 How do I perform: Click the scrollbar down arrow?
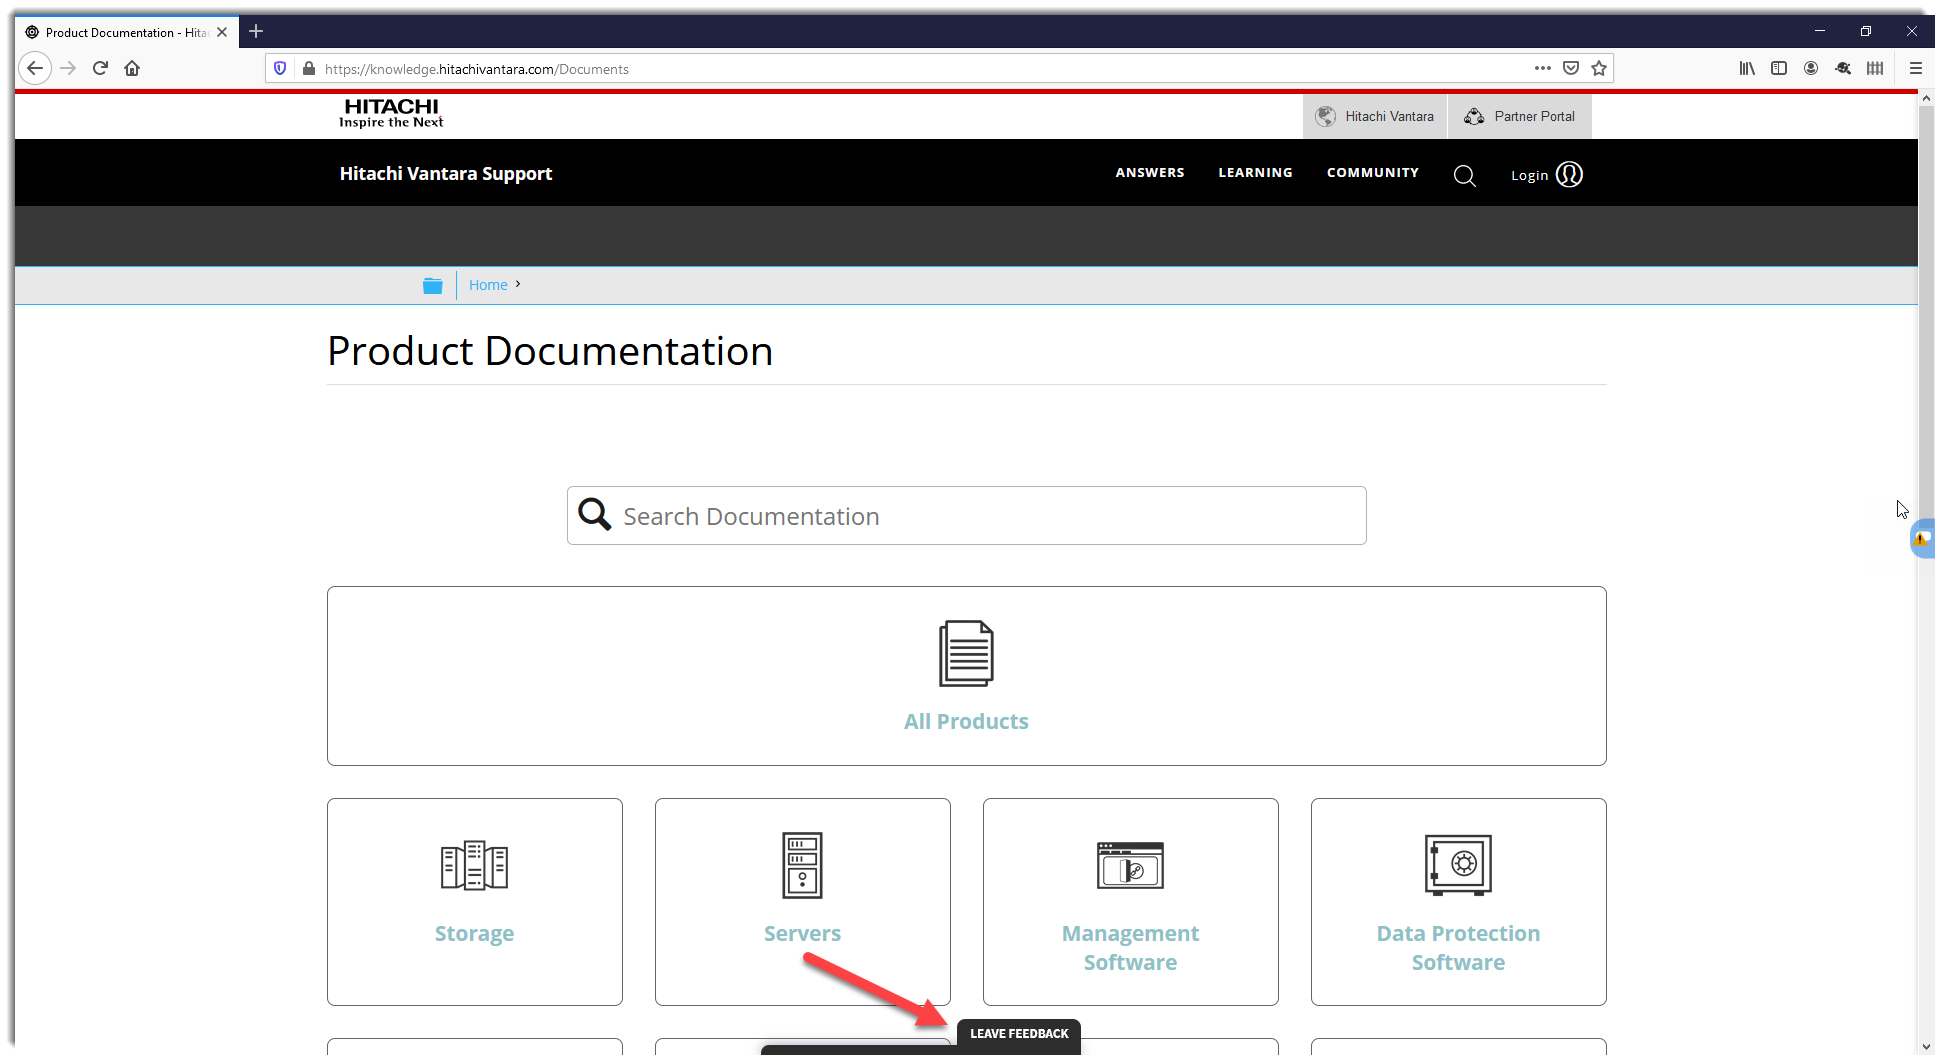pyautogui.click(x=1926, y=1046)
